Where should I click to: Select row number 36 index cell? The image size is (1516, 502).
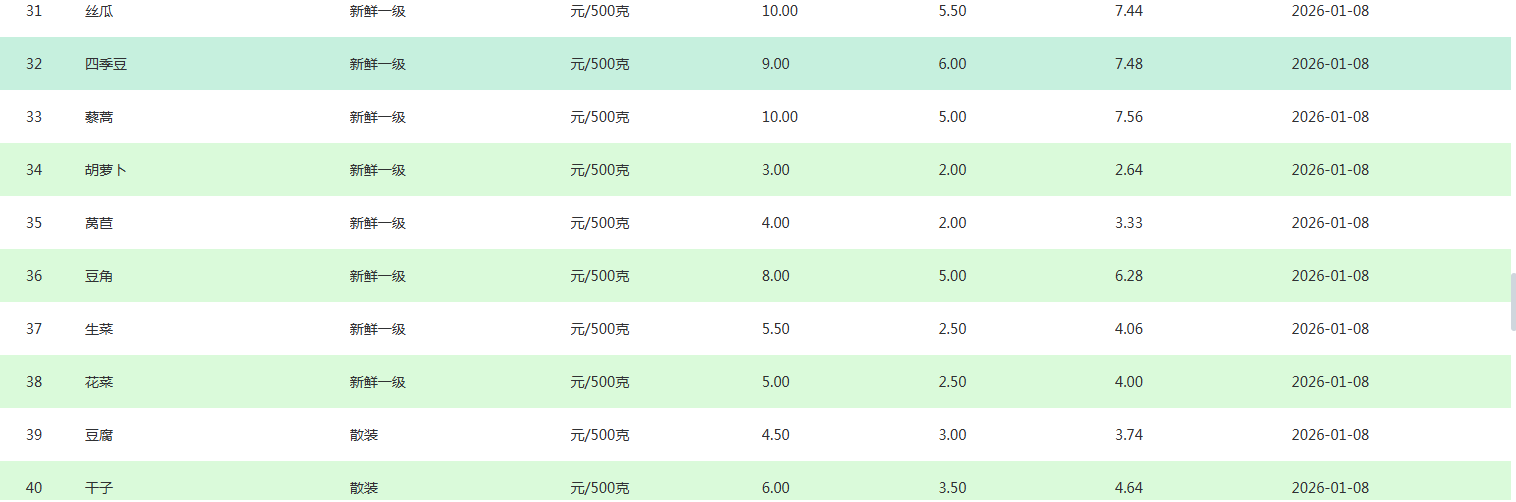pos(34,276)
